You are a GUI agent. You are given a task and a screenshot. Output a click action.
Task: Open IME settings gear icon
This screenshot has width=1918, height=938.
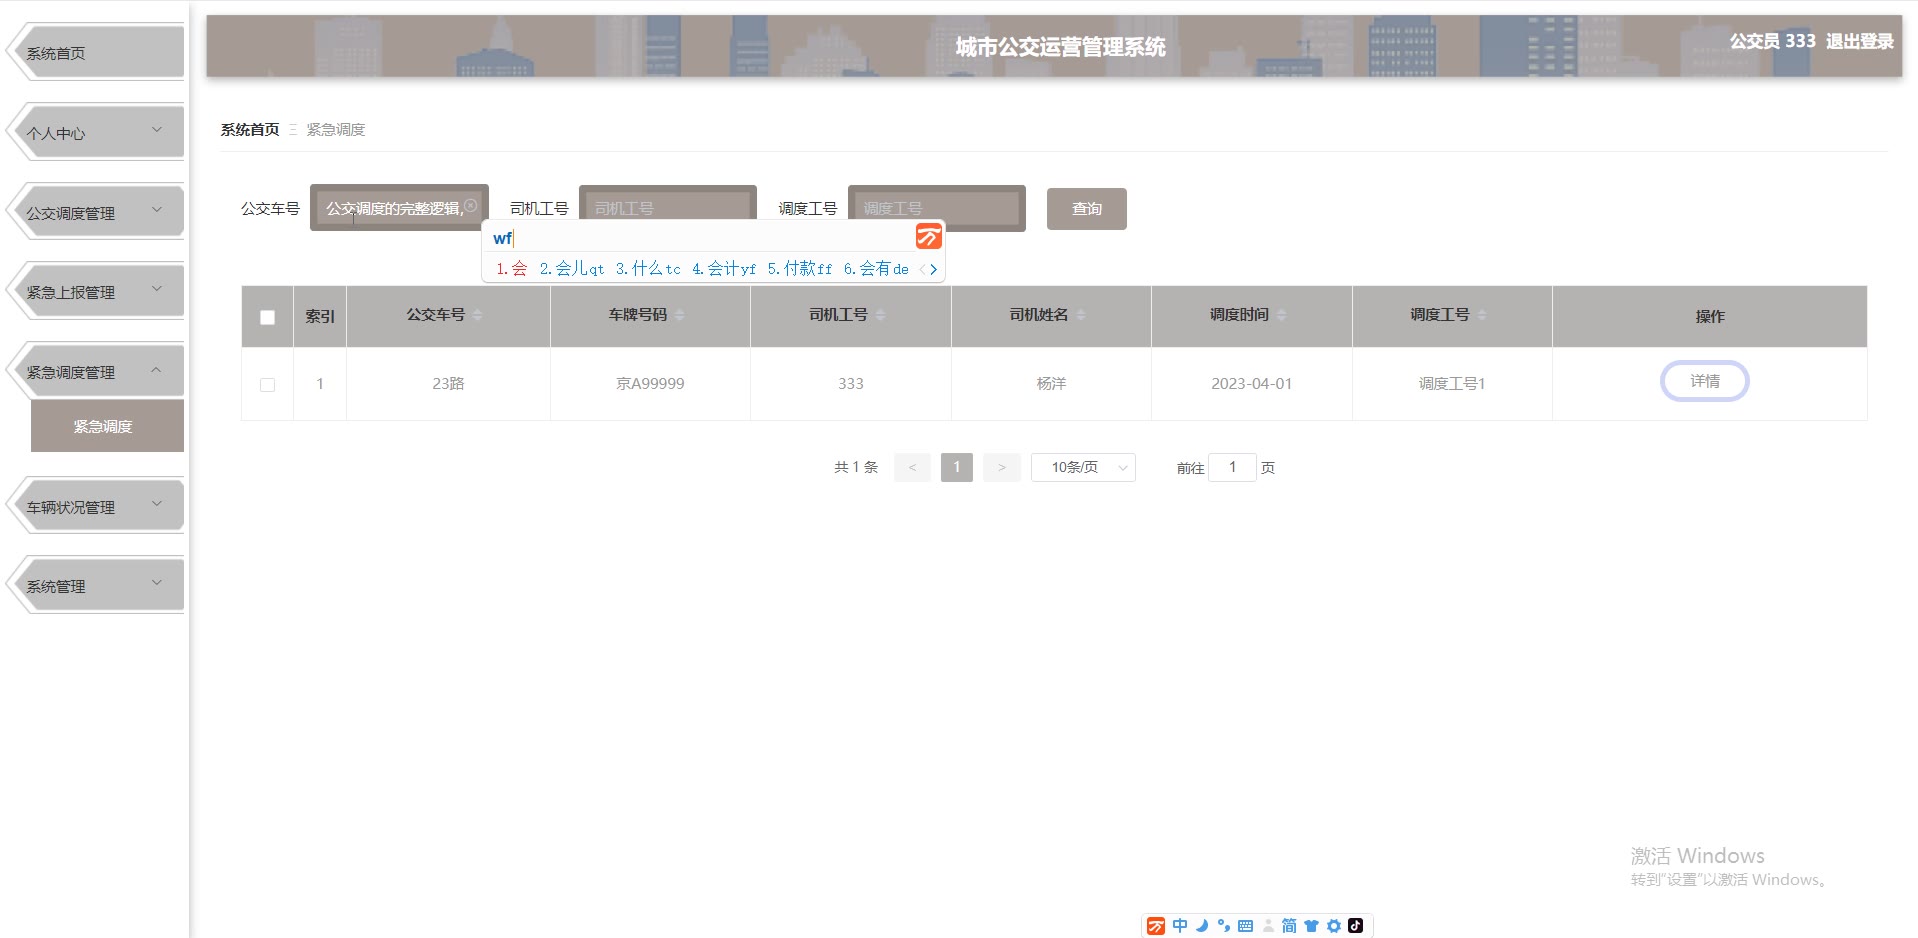(x=1333, y=926)
